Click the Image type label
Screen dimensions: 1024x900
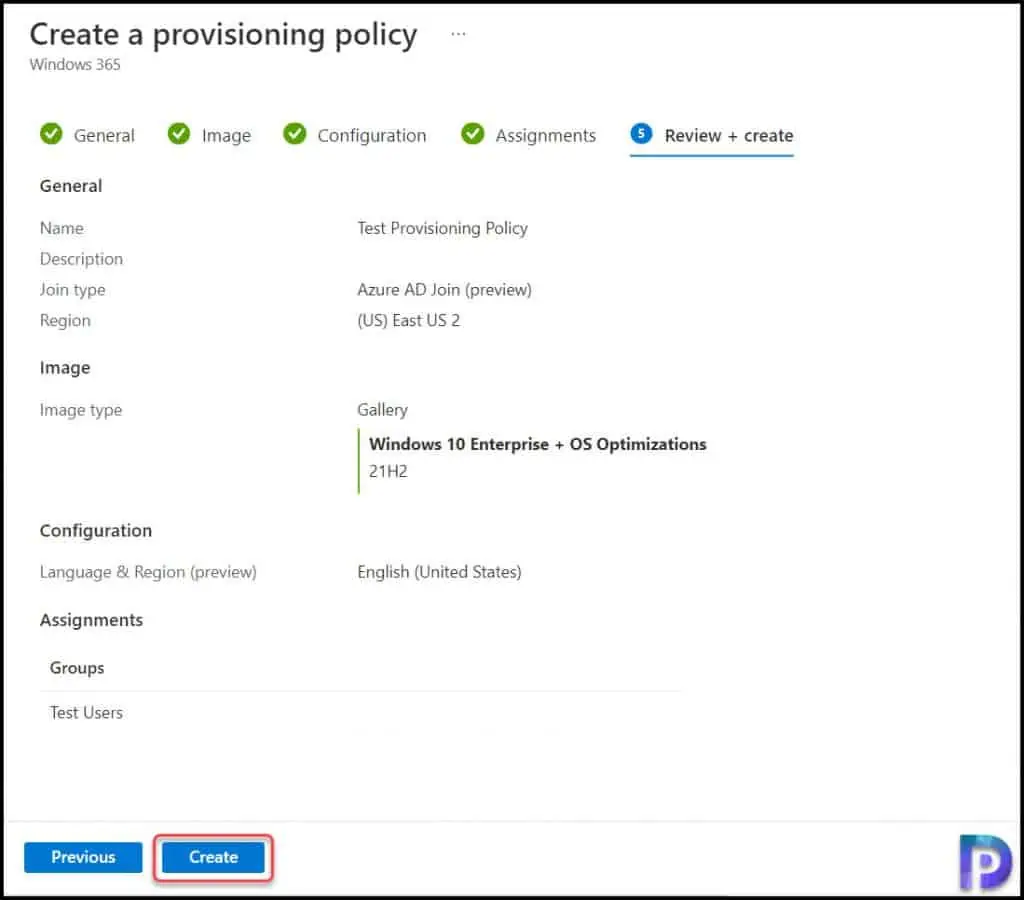(81, 410)
